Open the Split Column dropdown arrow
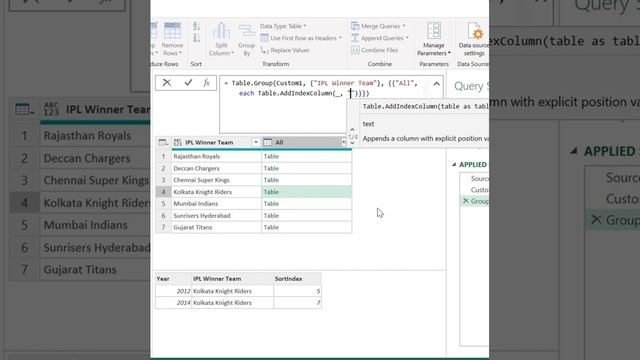Screen dimensions: 640x360 click(x=233, y=53)
